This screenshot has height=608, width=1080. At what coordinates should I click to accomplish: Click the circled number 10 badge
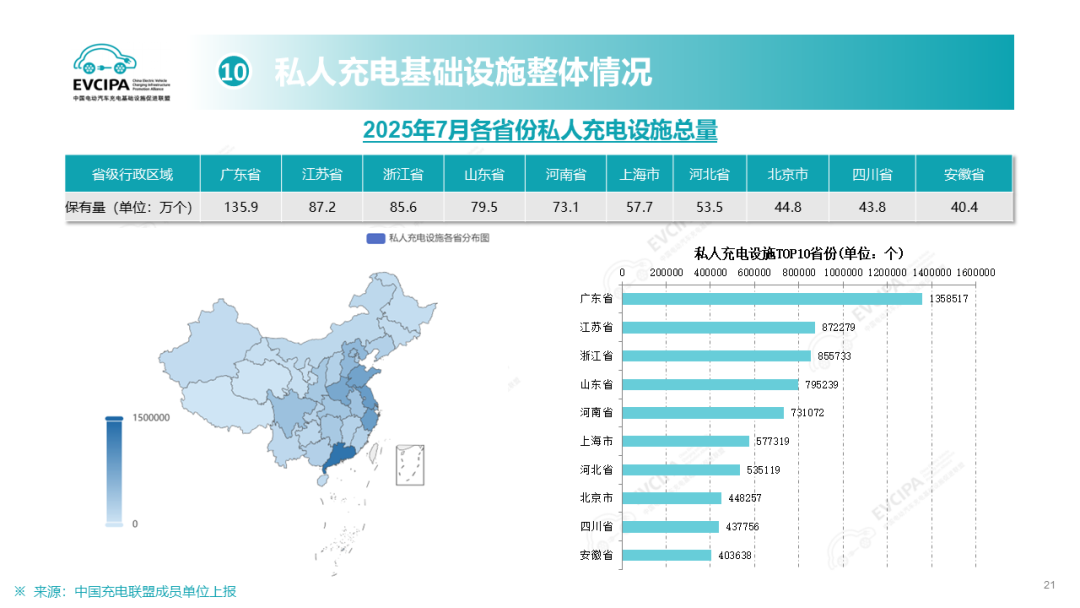click(233, 72)
